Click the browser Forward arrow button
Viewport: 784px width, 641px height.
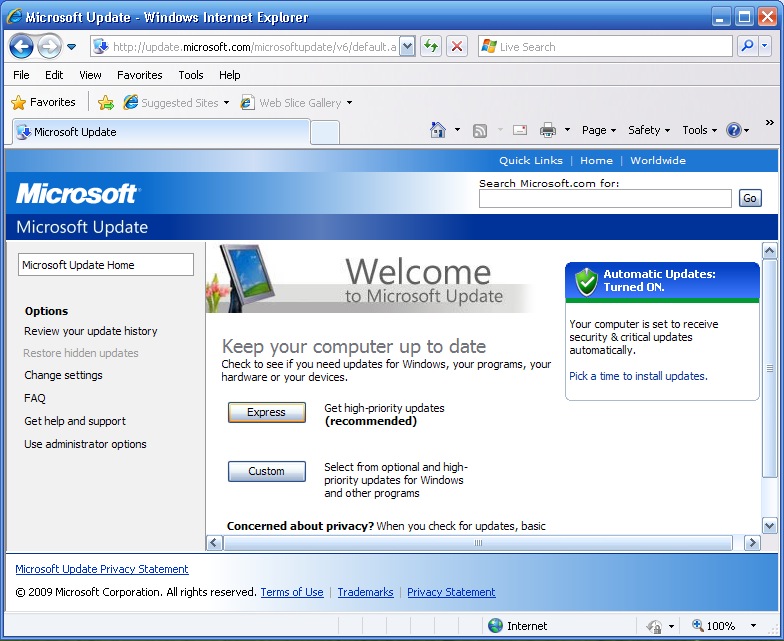[49, 47]
